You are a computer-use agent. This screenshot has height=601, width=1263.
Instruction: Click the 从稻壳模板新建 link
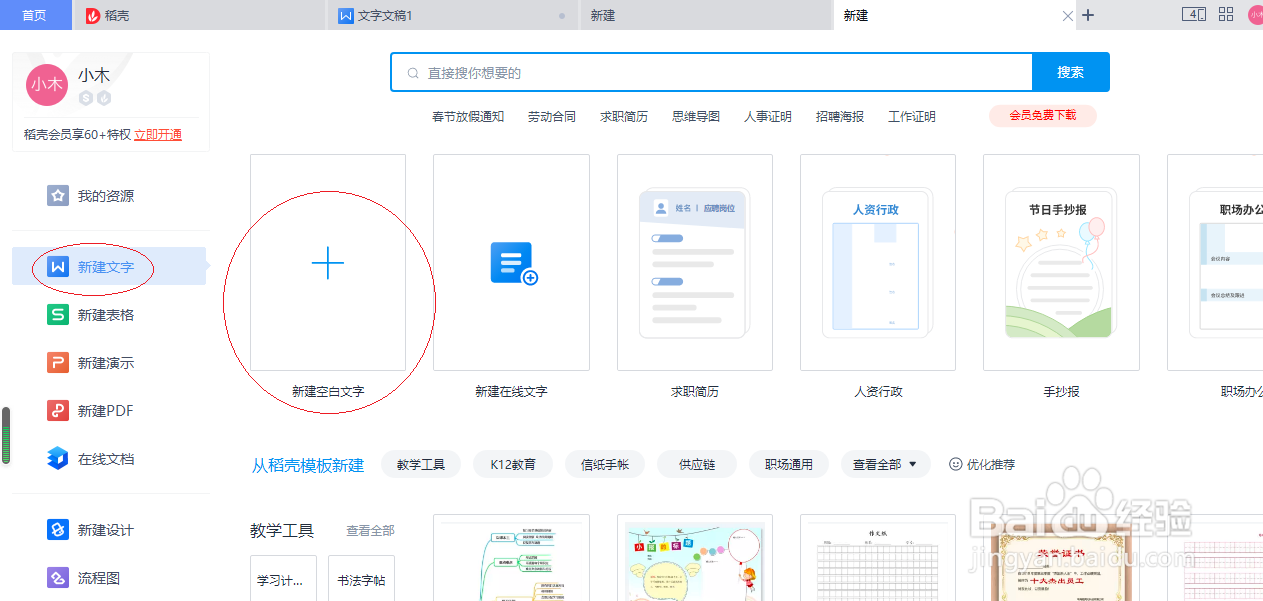(308, 465)
